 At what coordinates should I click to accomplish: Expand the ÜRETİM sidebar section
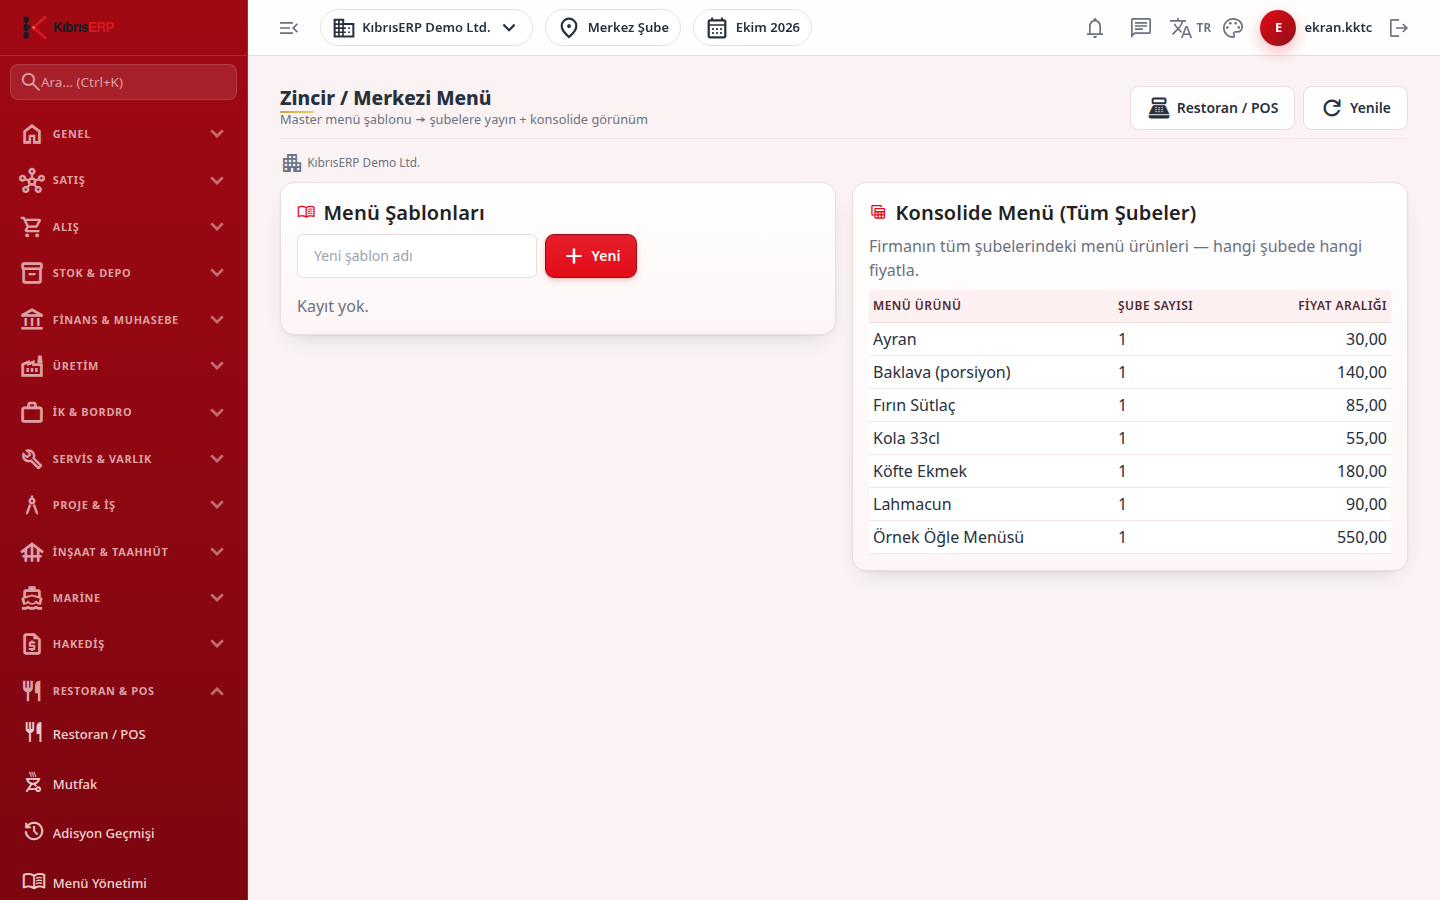coord(124,366)
